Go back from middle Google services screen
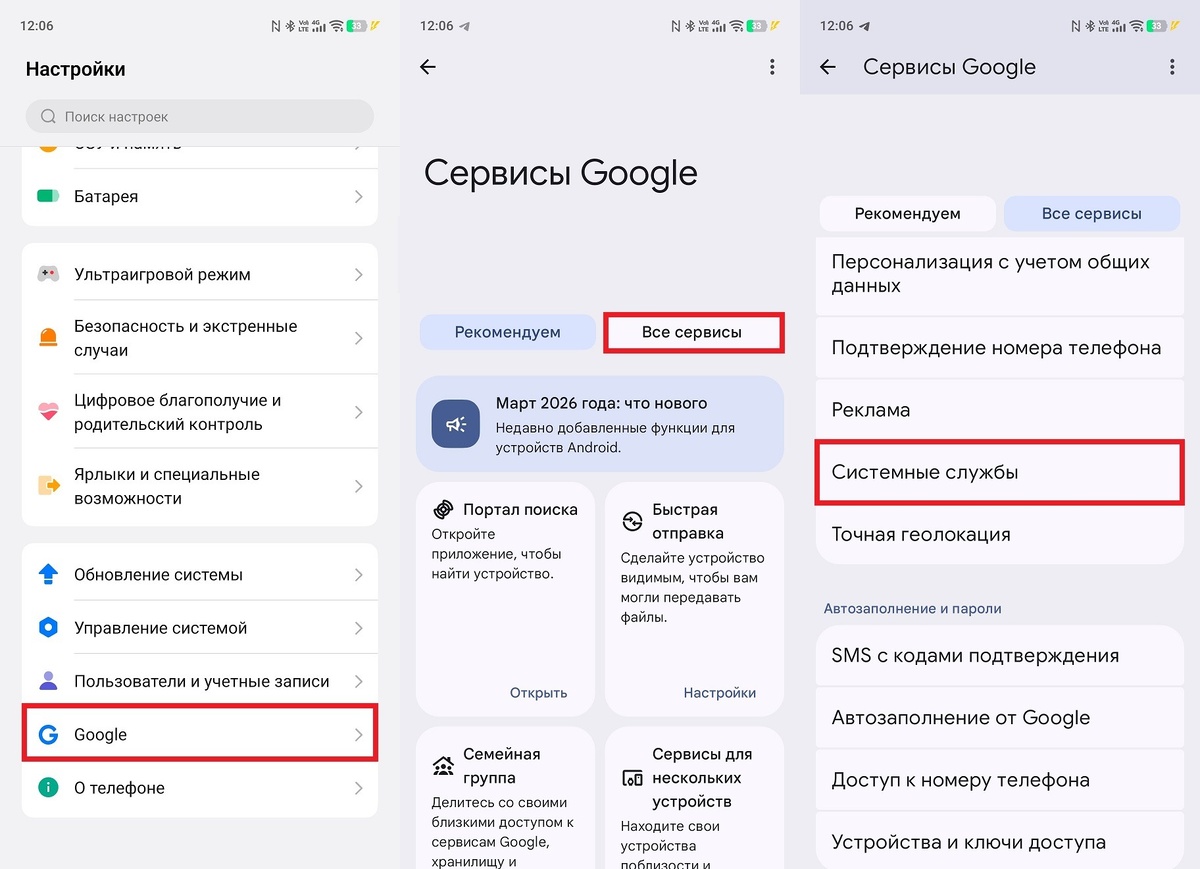 click(428, 67)
